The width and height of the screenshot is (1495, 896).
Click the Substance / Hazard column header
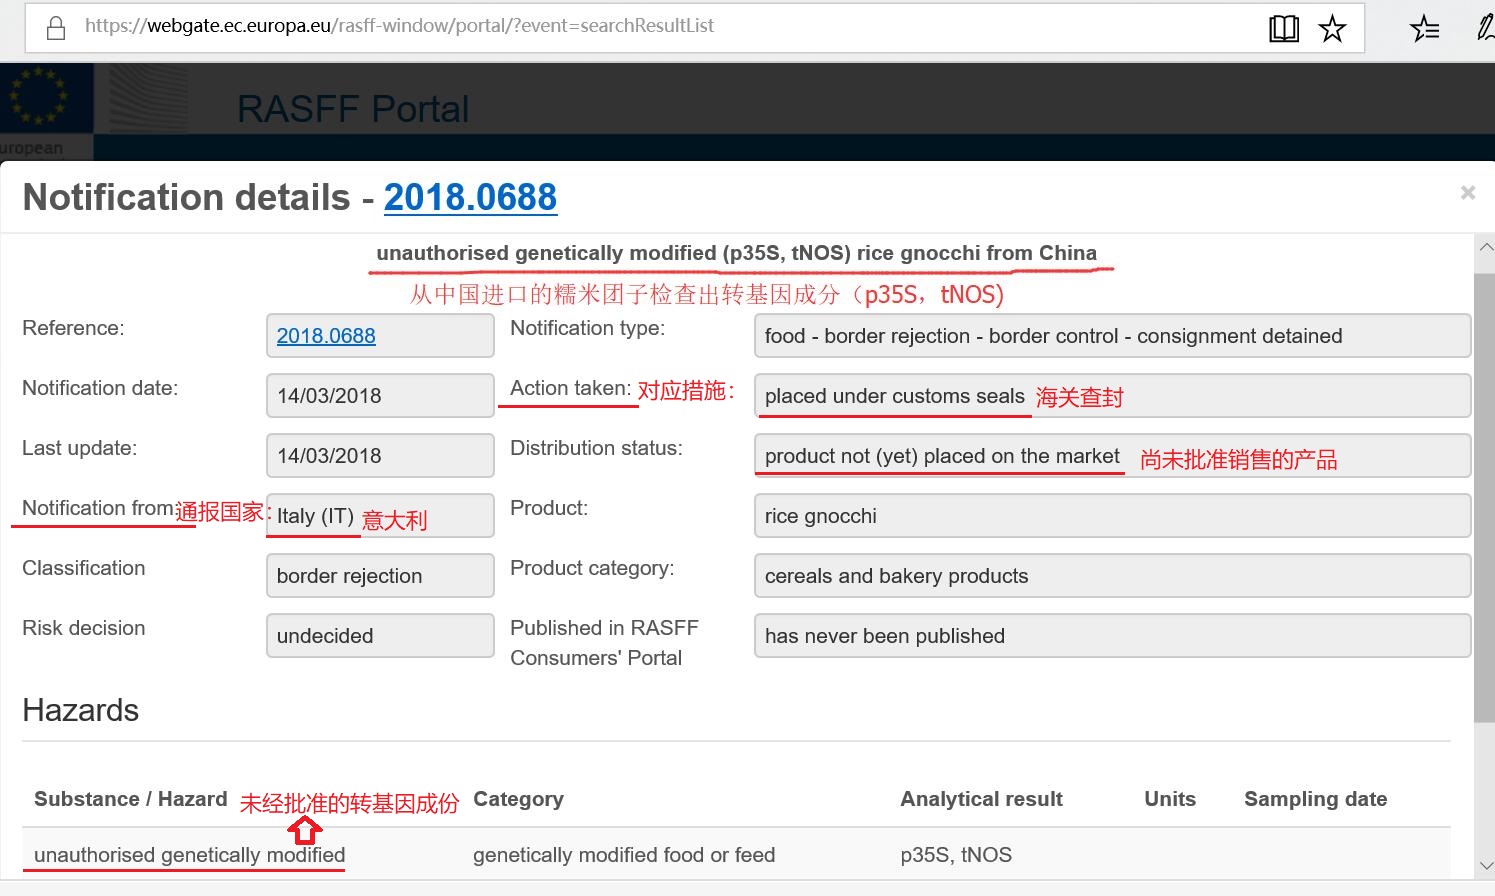(130, 799)
